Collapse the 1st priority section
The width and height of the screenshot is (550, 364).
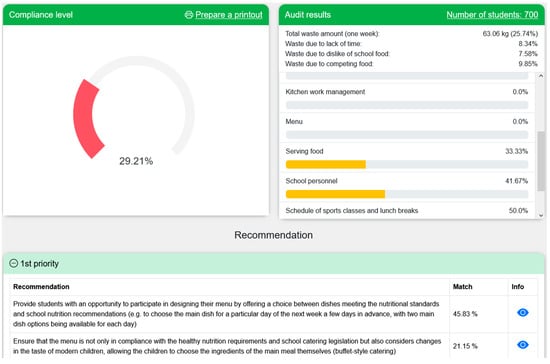point(13,263)
